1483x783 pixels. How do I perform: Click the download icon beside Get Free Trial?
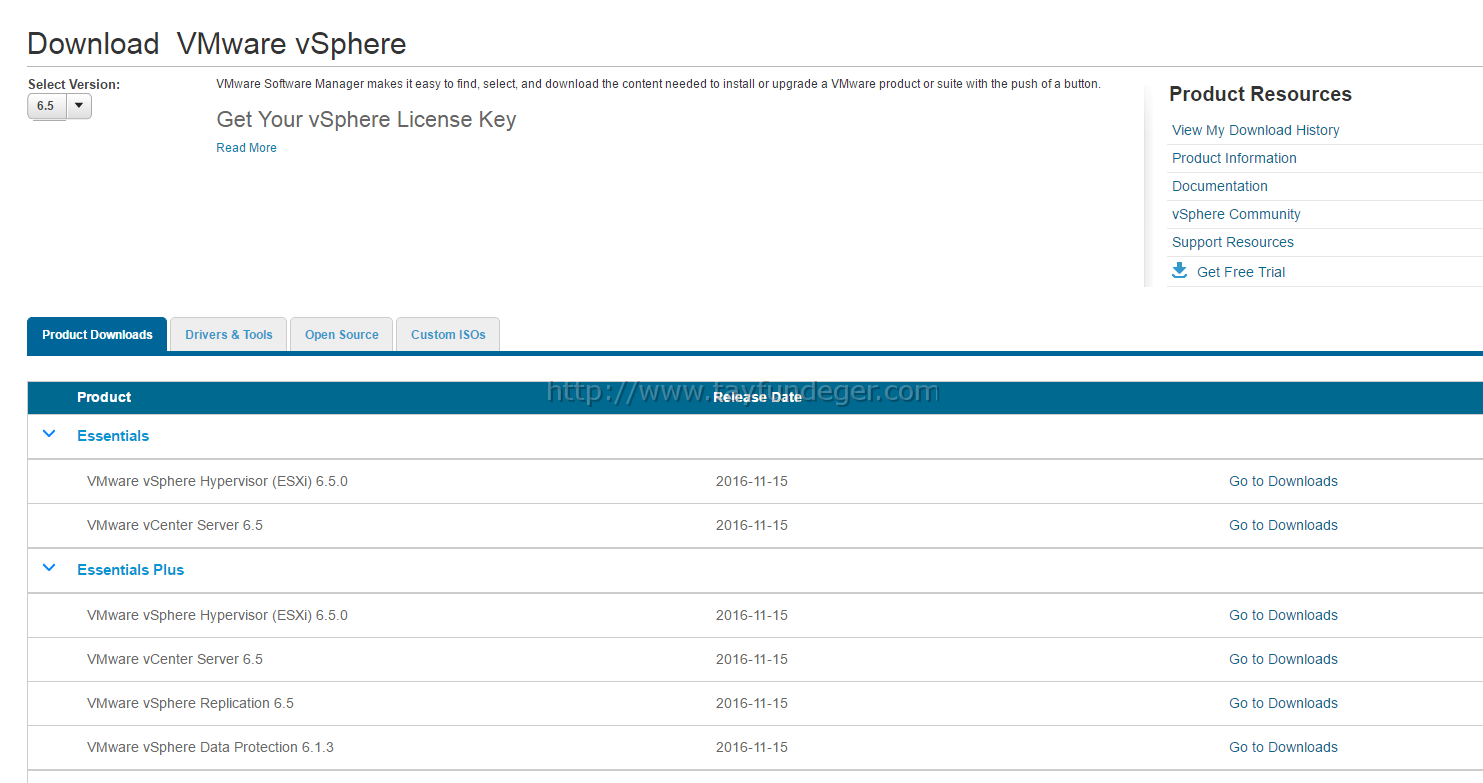[x=1180, y=270]
